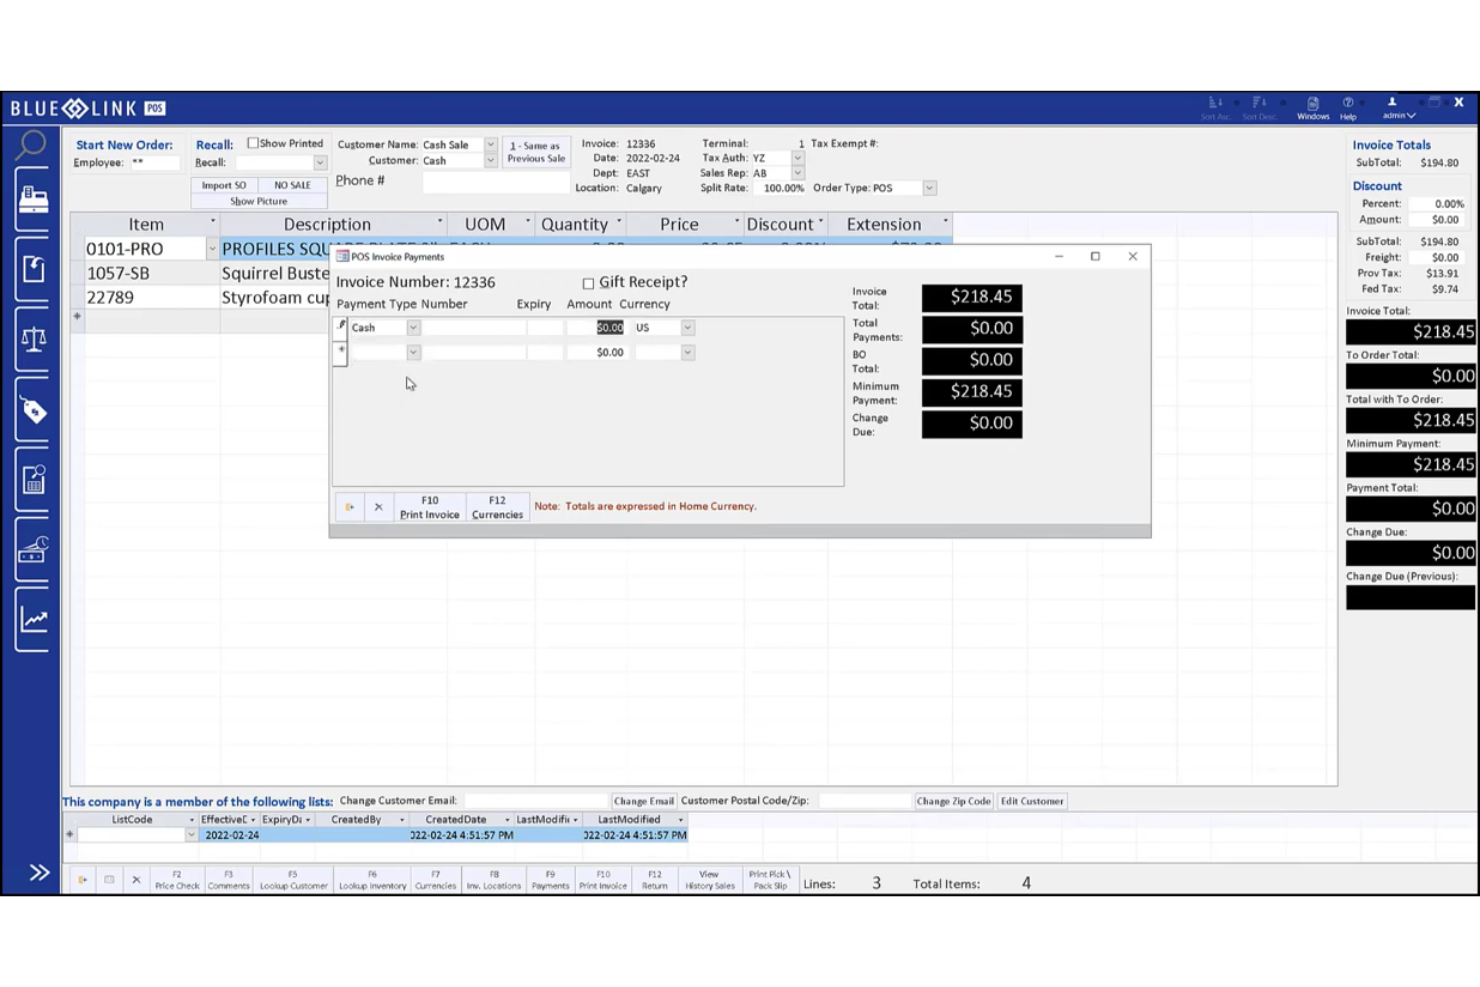Viewport: 1480px width, 987px height.
Task: Click Print Pick \ Pack Slip
Action: tap(769, 880)
